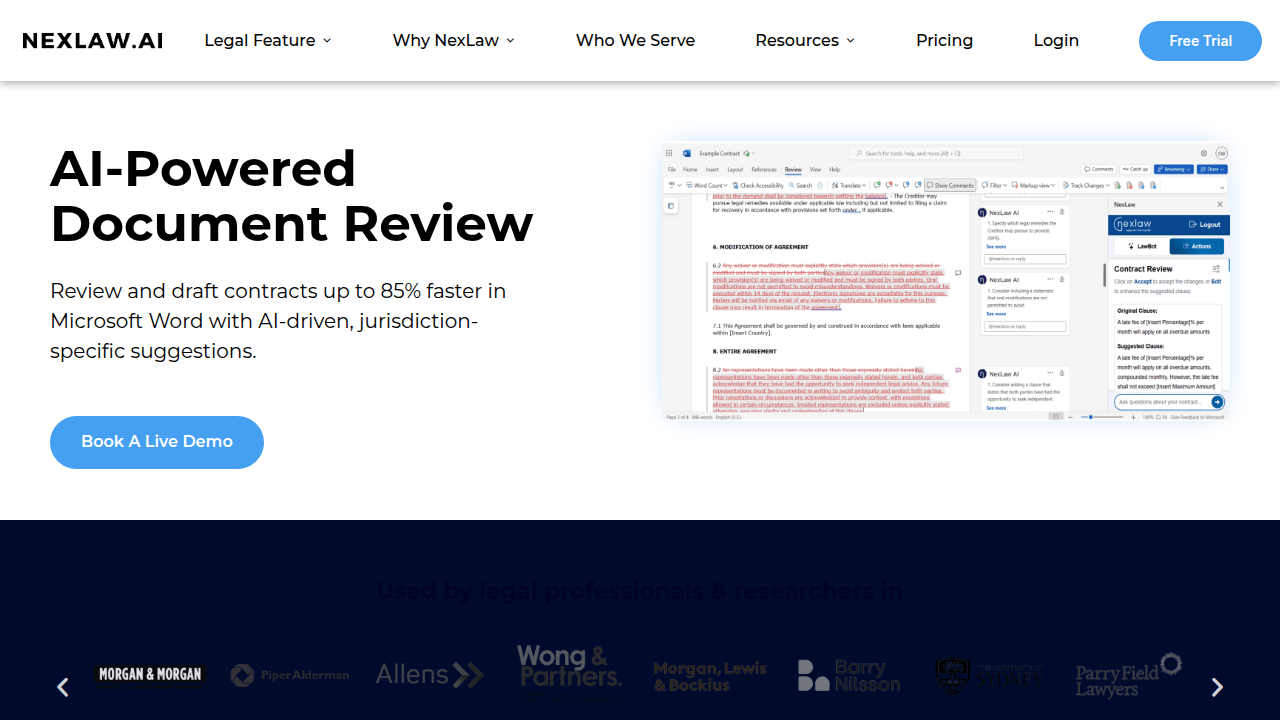The height and width of the screenshot is (720, 1280).
Task: Click the Word document review screenshot
Action: click(x=946, y=281)
